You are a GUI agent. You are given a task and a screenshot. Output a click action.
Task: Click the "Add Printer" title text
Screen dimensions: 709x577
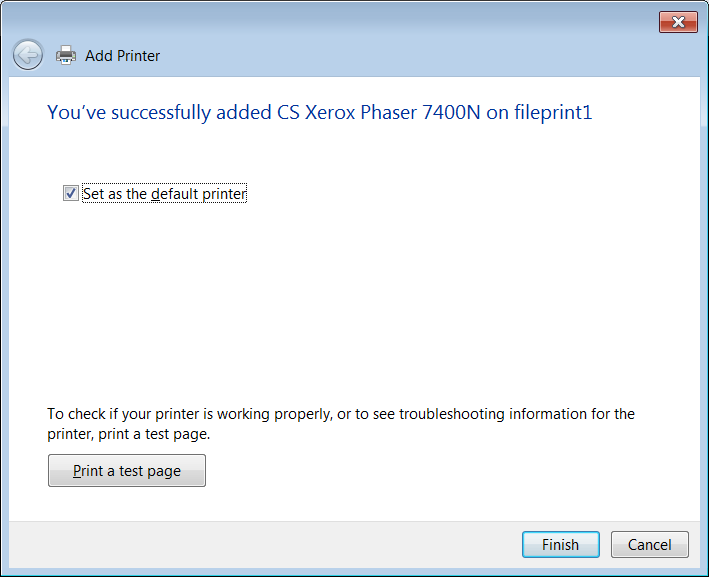point(122,56)
